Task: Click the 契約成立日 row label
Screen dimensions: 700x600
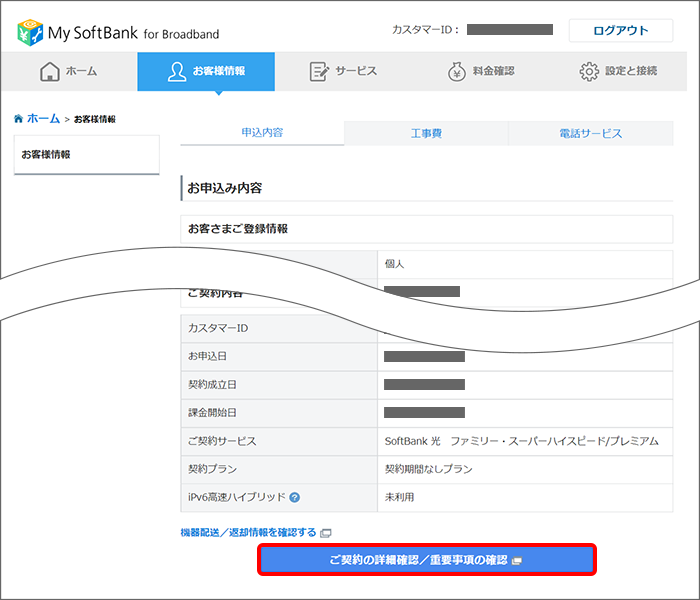Action: coord(212,384)
